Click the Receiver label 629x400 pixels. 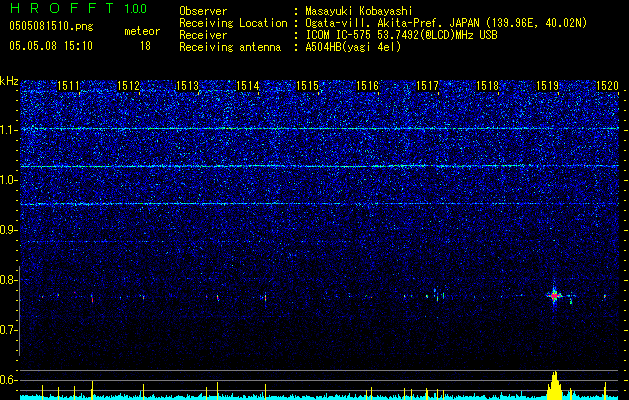(203, 35)
